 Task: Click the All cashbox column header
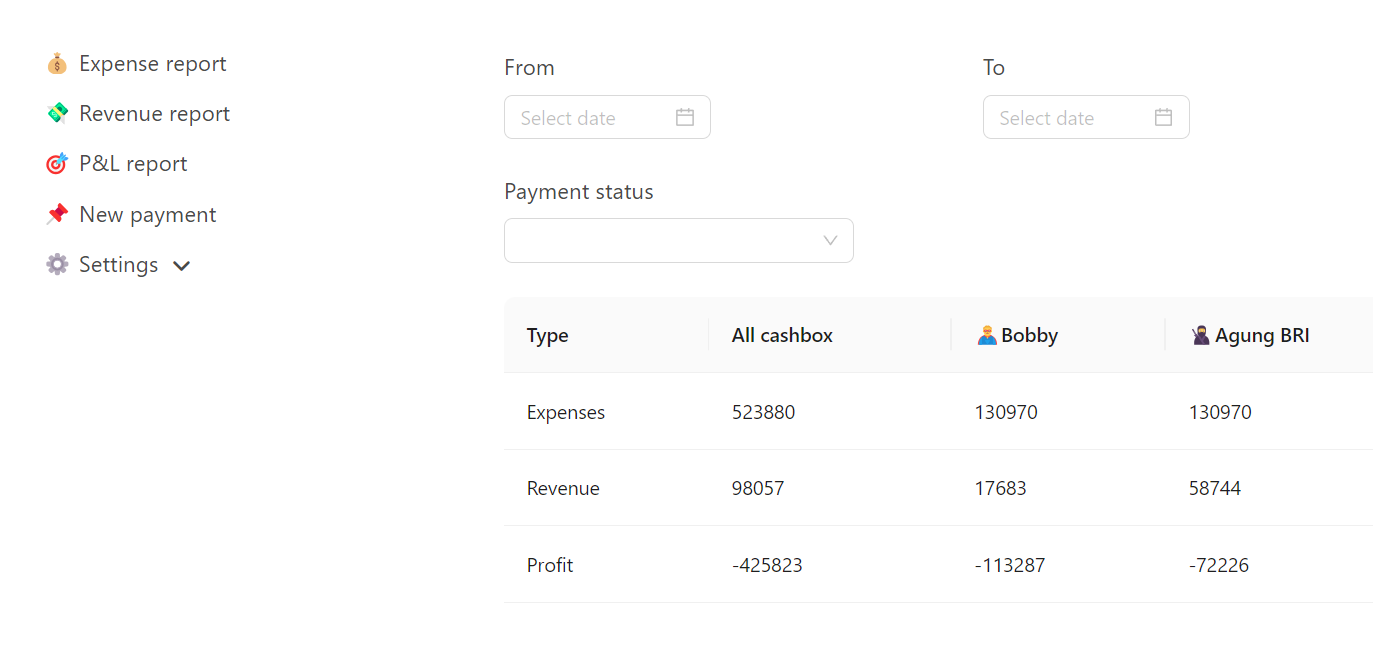(x=782, y=336)
